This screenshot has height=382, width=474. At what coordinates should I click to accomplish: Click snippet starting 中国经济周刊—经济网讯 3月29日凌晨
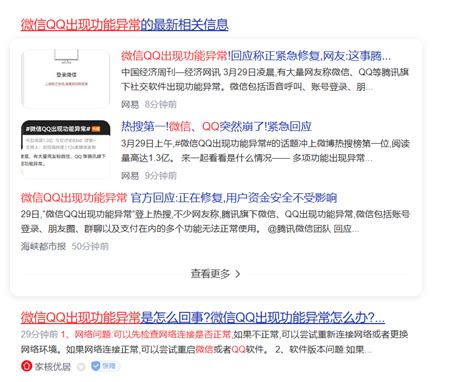point(265,79)
